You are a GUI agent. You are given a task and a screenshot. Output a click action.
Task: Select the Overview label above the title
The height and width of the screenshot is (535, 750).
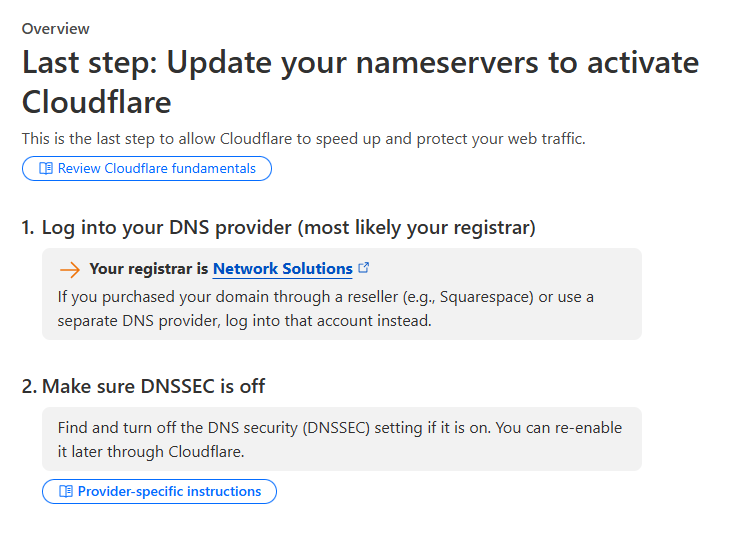point(55,29)
